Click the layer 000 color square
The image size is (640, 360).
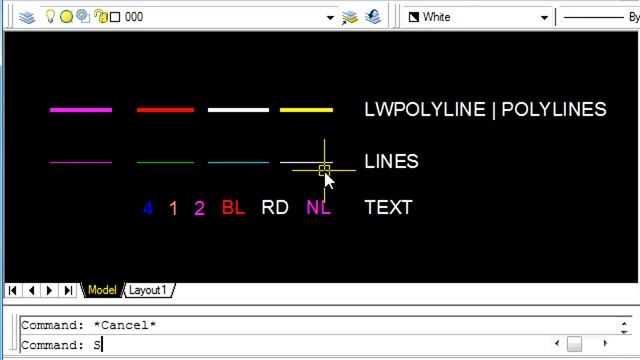click(x=116, y=17)
